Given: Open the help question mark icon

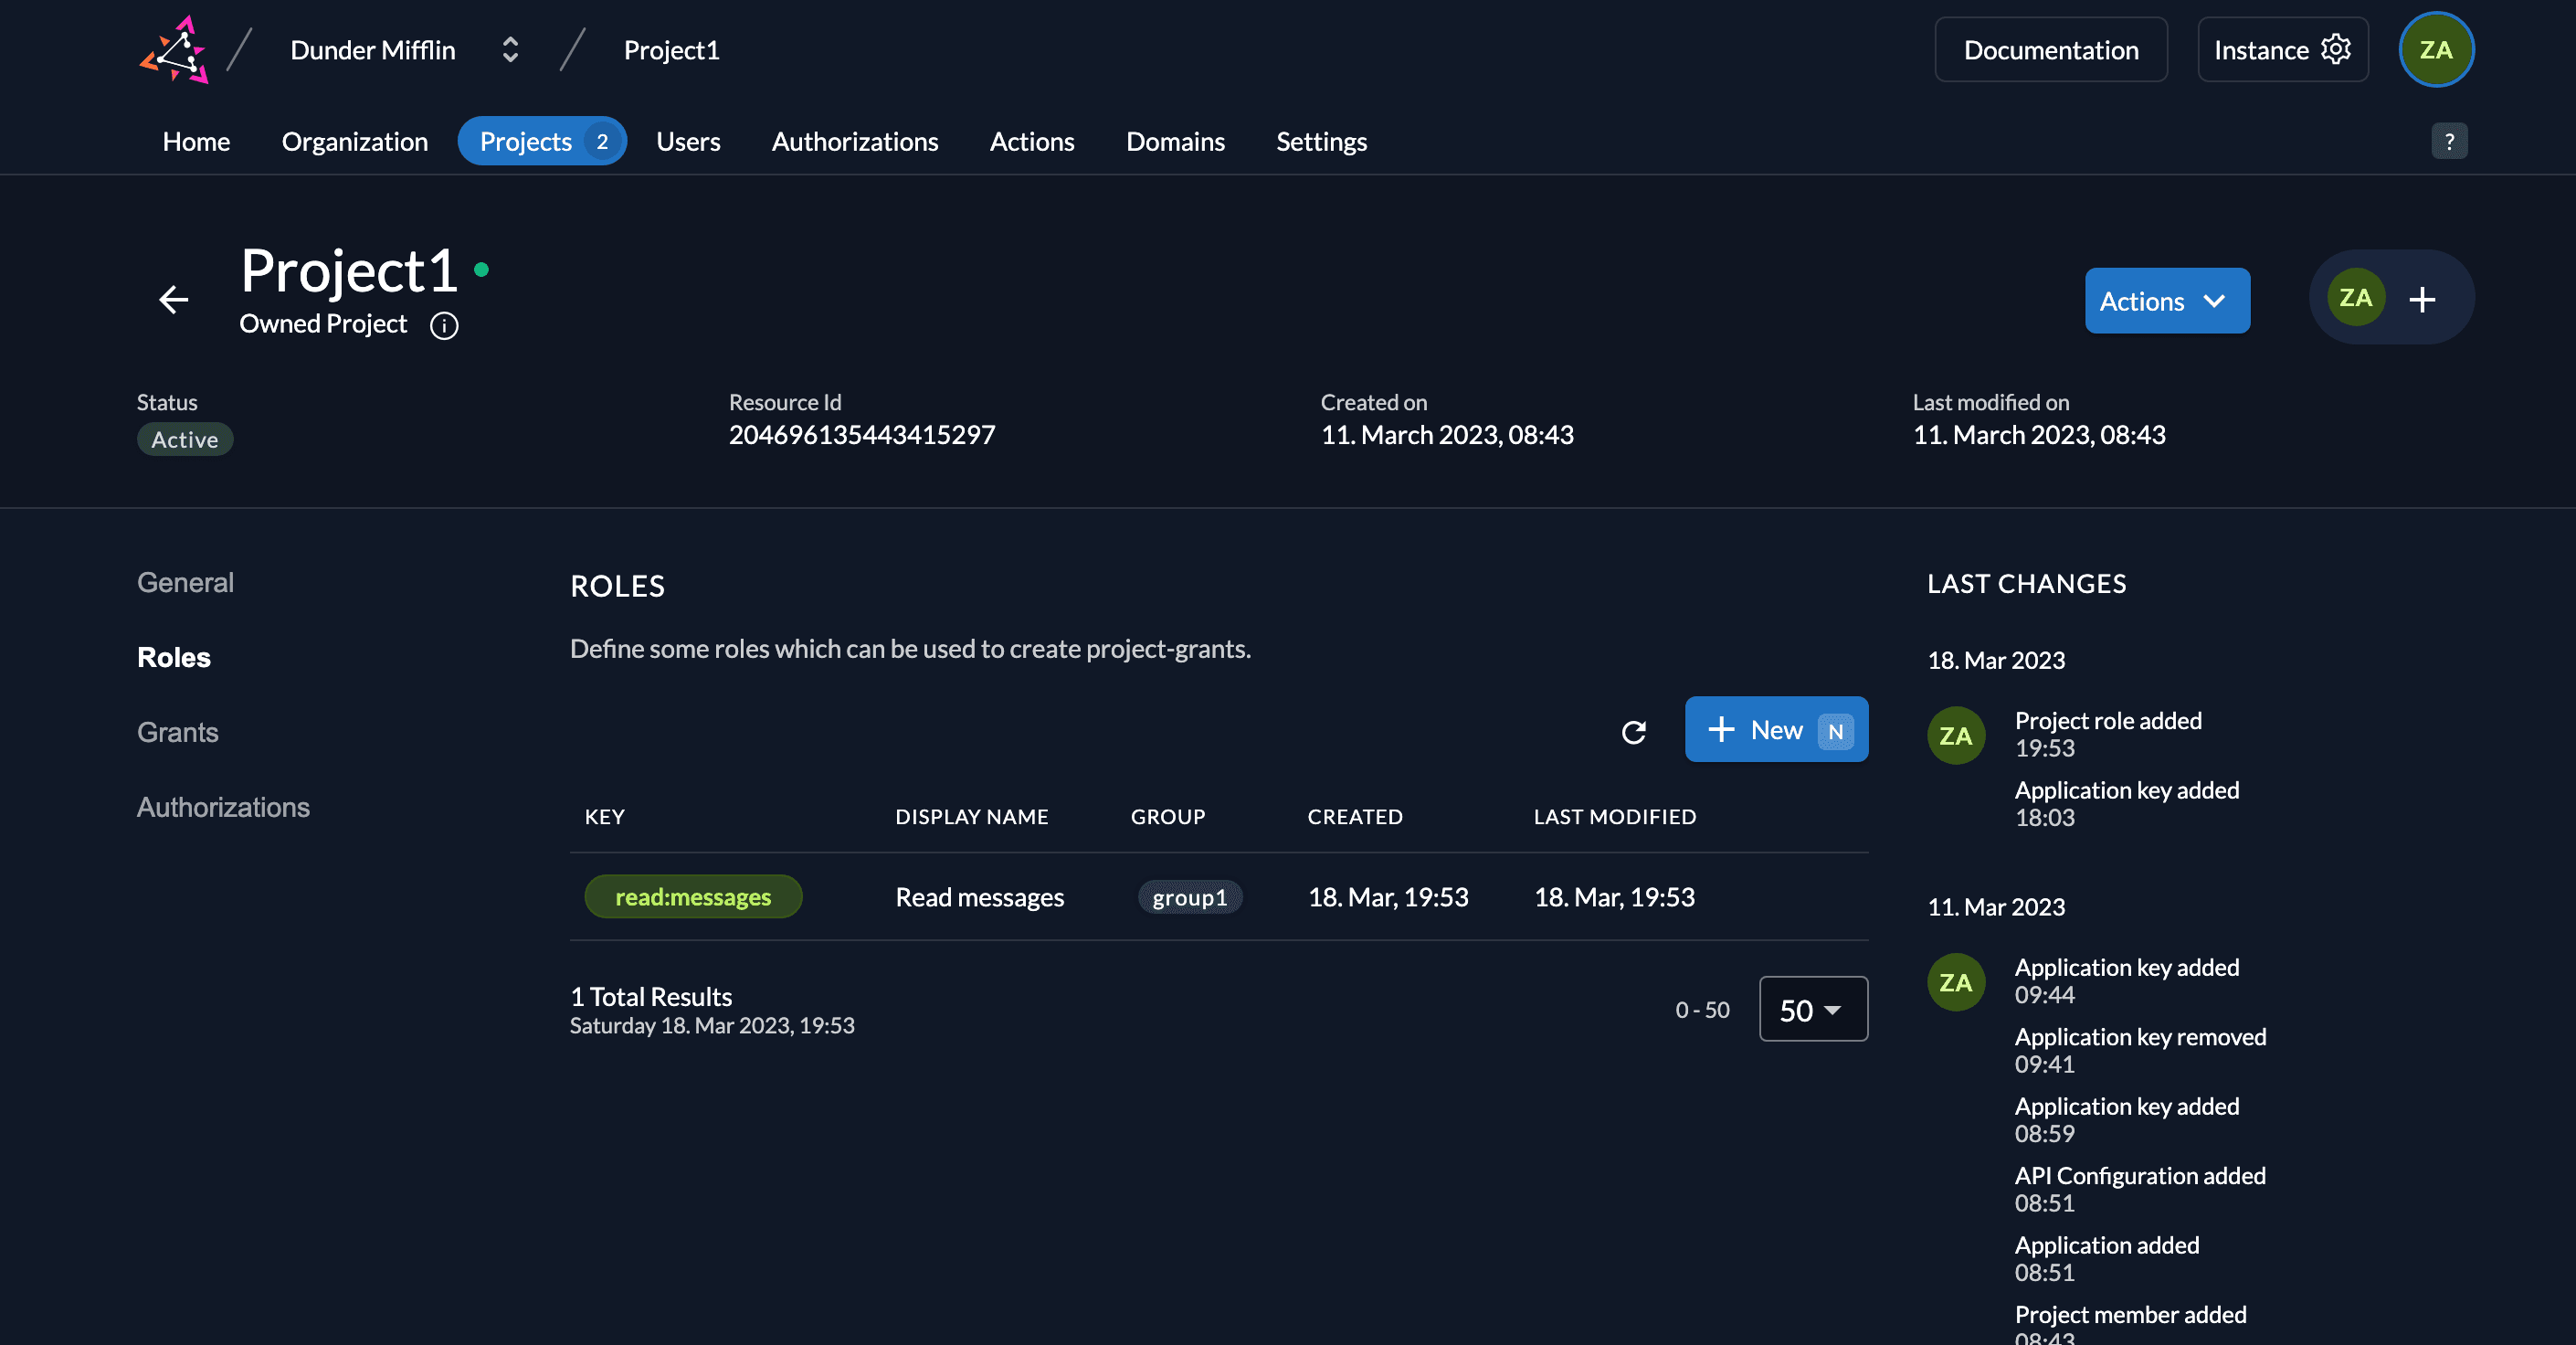Looking at the screenshot, I should coord(2449,142).
